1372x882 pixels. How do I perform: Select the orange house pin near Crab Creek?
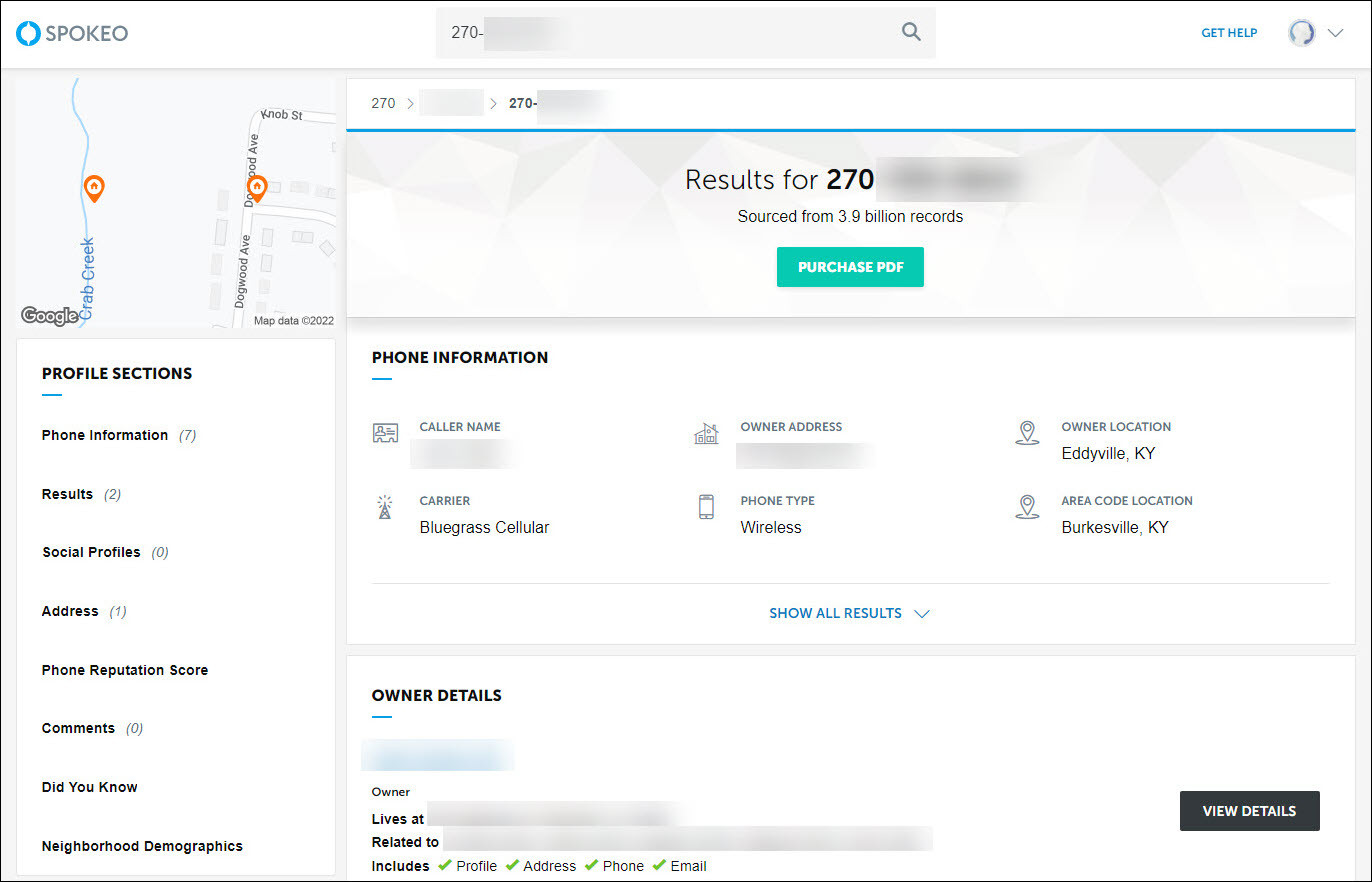pyautogui.click(x=93, y=187)
